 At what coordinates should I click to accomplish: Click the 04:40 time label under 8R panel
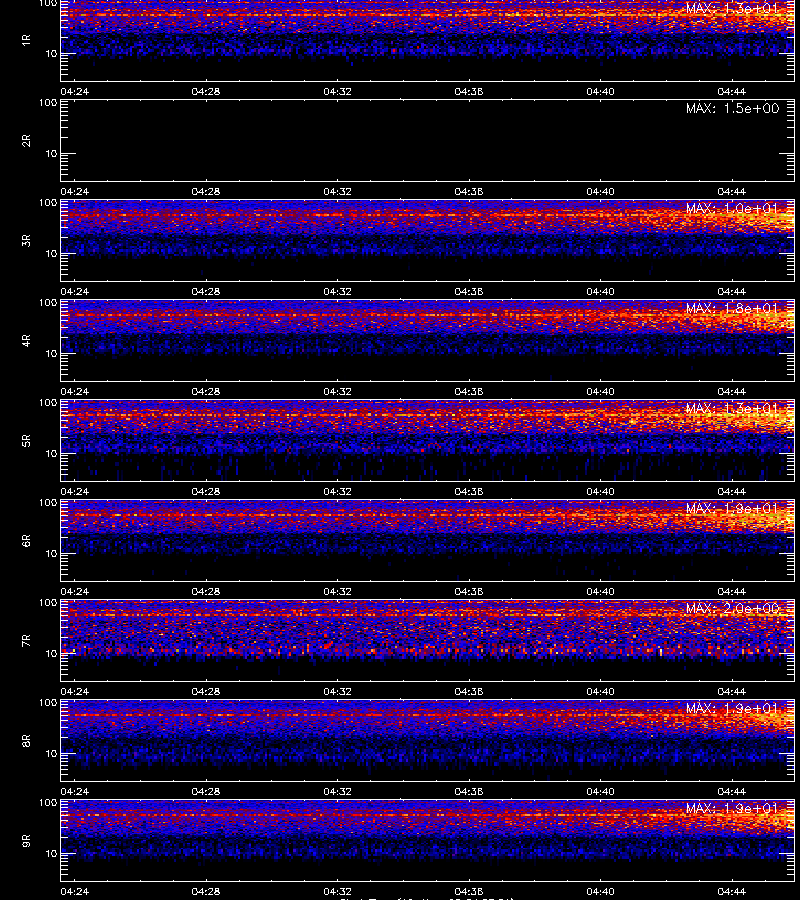[600, 792]
